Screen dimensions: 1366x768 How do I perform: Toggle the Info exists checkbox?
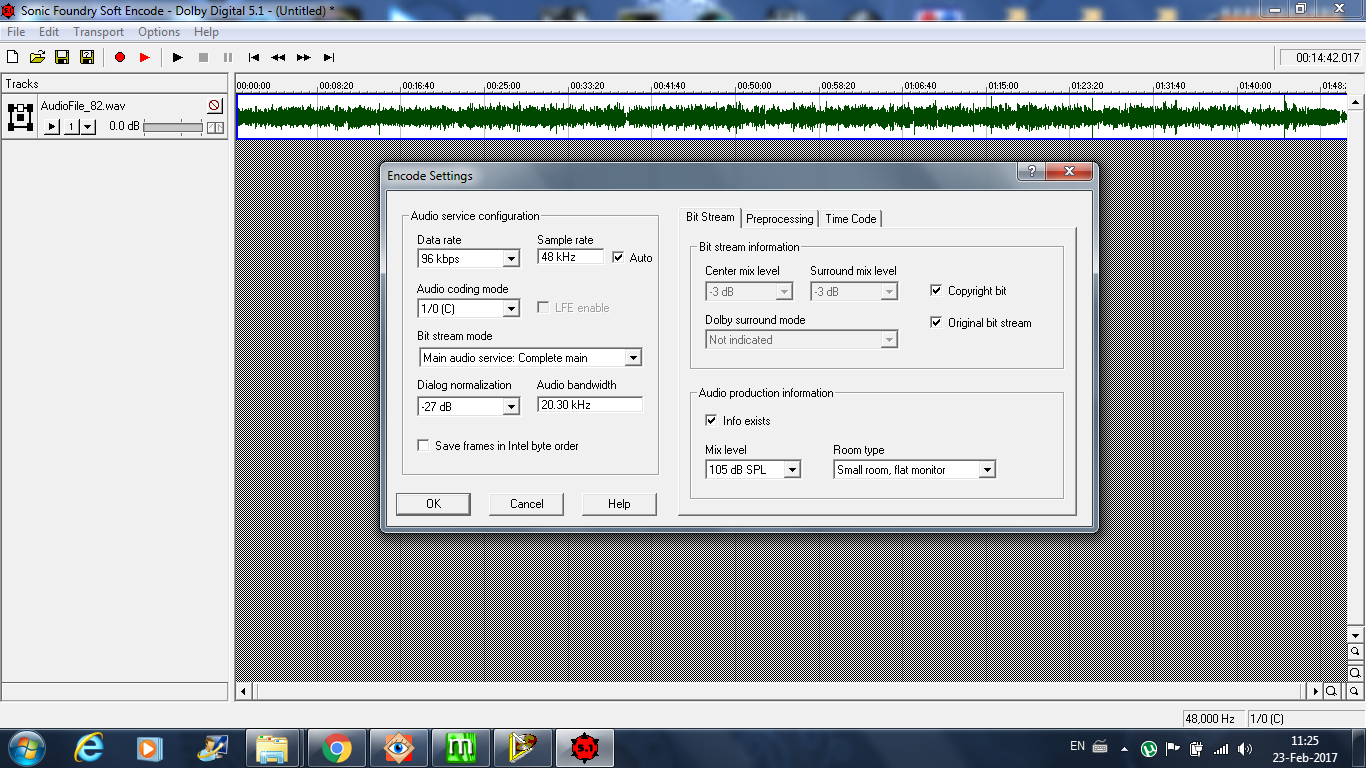(x=711, y=421)
